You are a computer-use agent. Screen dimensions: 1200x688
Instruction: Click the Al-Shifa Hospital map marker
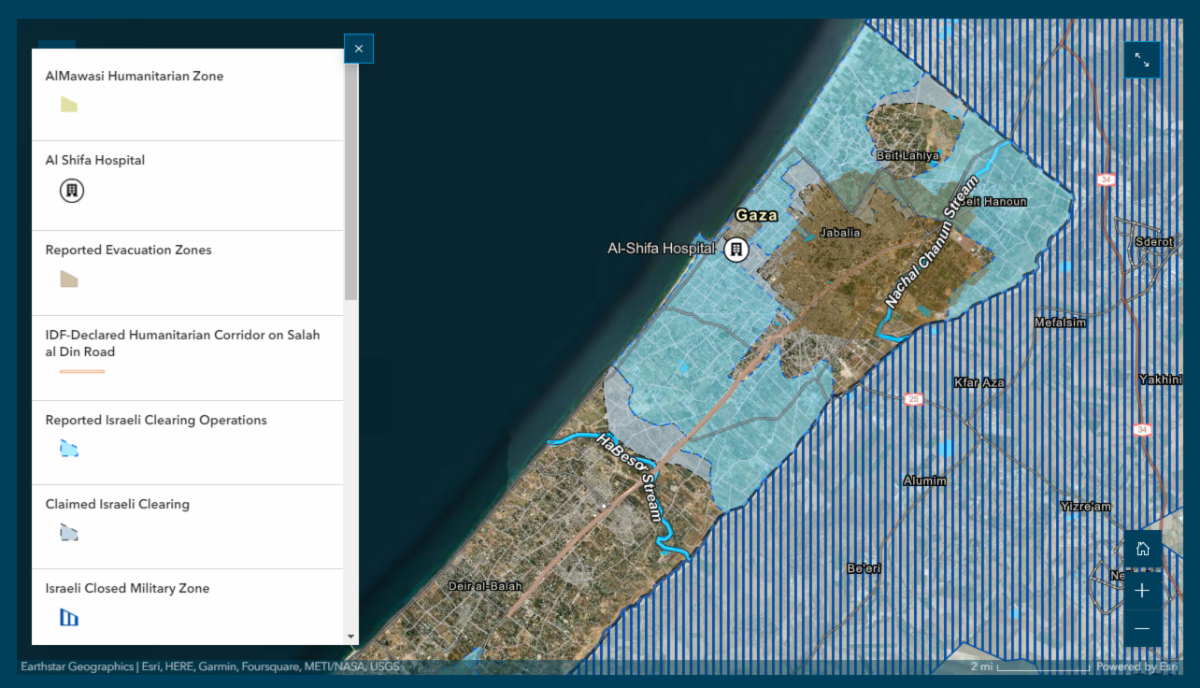736,249
